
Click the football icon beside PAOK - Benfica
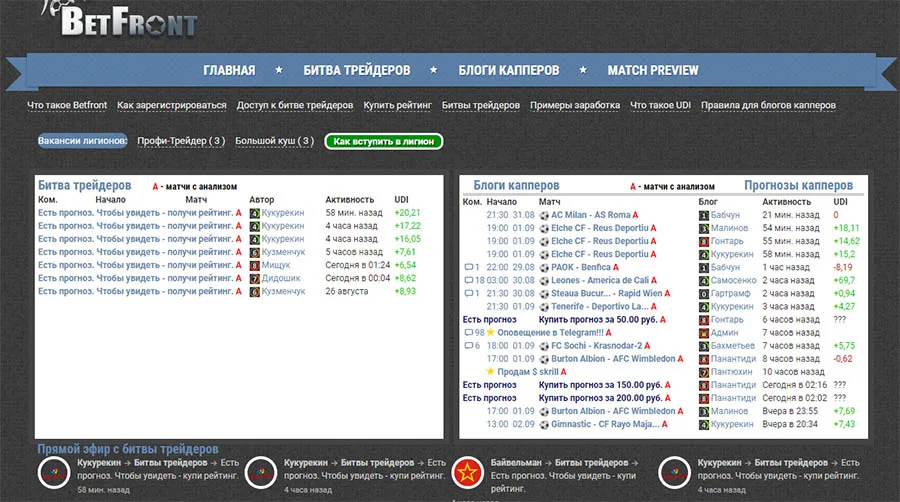[x=544, y=268]
